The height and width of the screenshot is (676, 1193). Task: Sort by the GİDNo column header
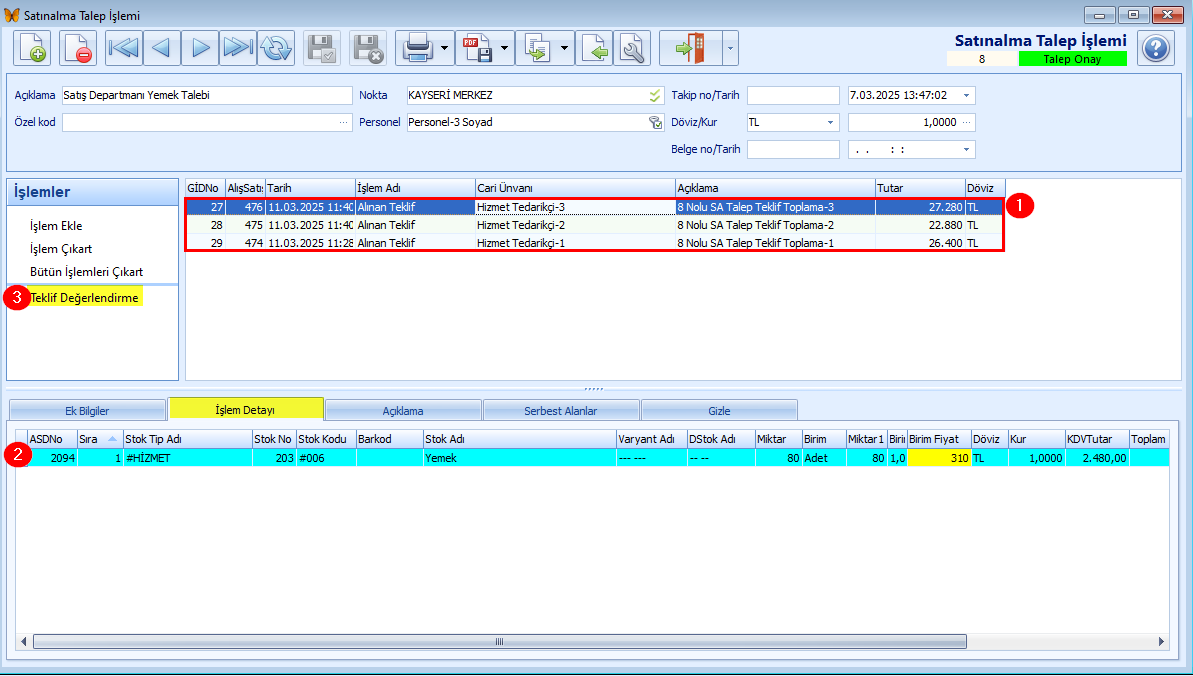click(x=205, y=188)
